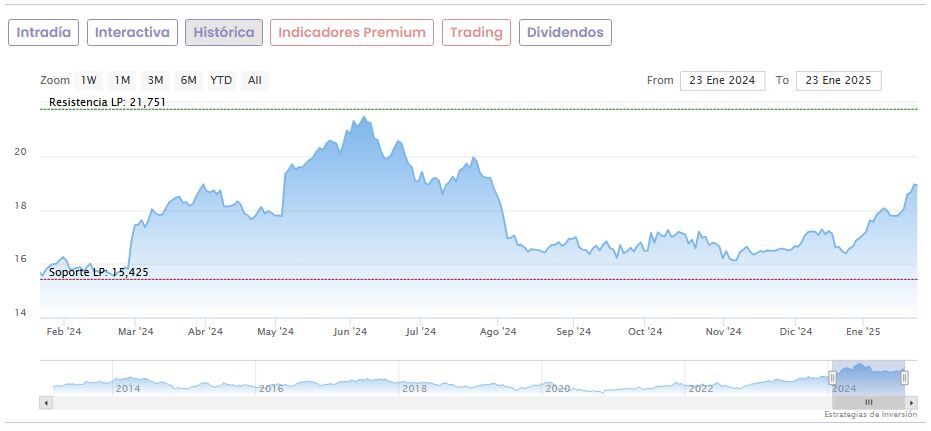The width and height of the screenshot is (931, 431).
Task: Select YTD zoom range
Action: point(221,80)
